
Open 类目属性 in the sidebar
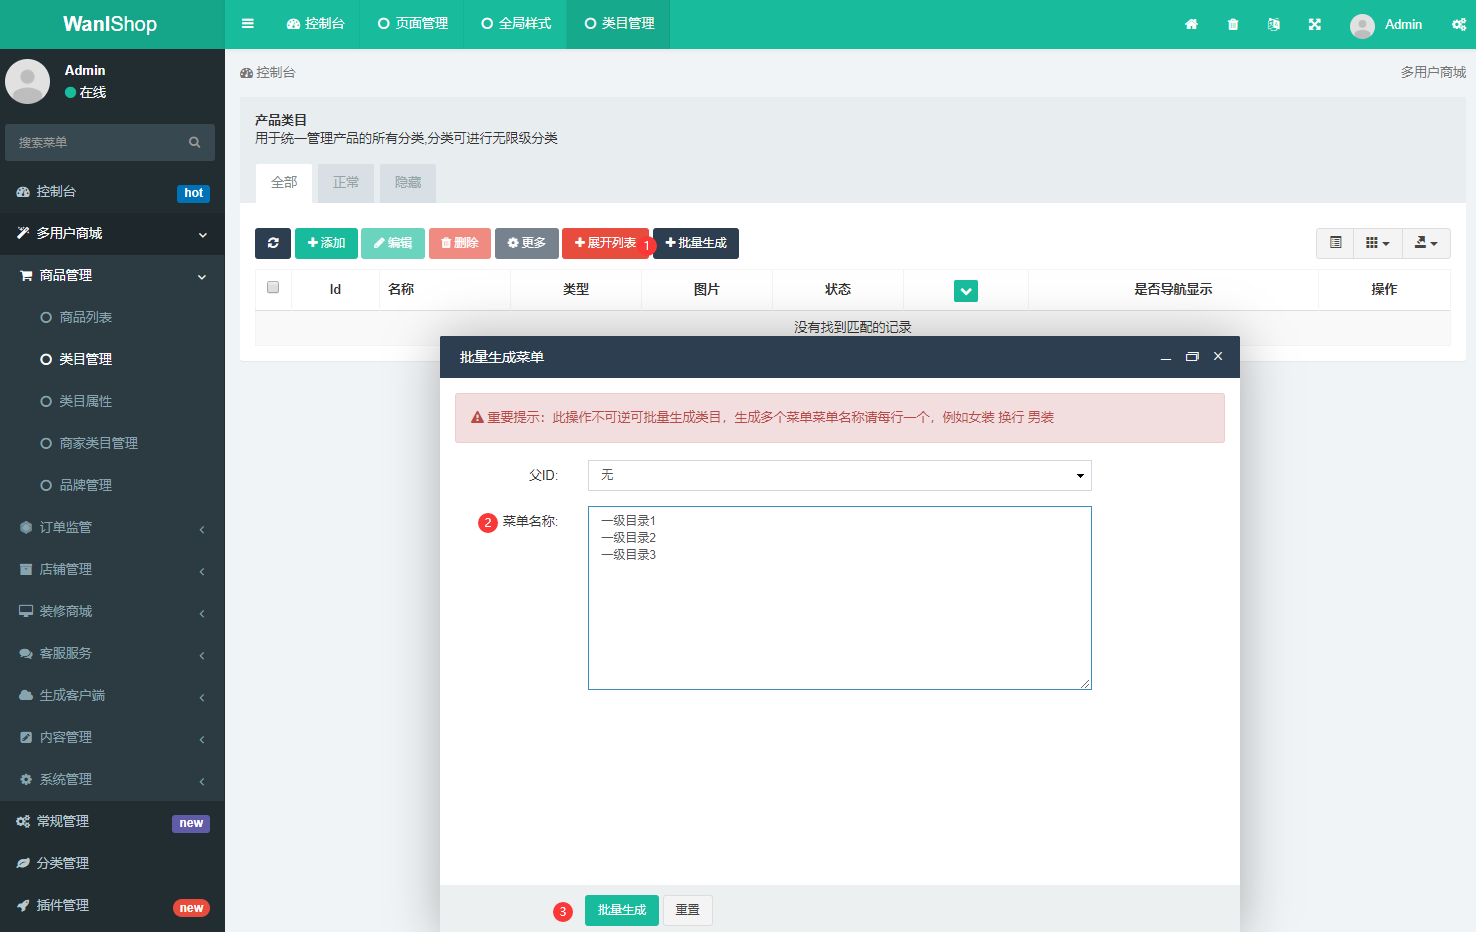(x=112, y=402)
